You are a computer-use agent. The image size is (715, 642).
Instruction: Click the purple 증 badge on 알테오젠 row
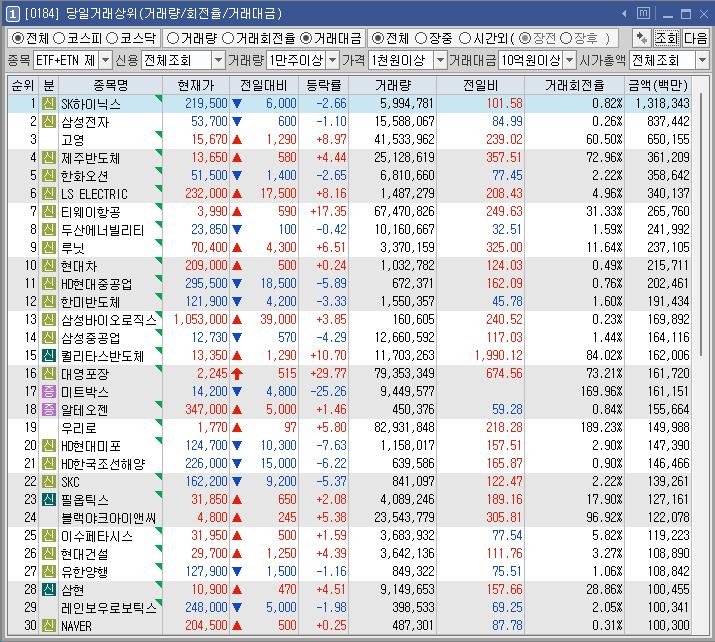coord(49,409)
